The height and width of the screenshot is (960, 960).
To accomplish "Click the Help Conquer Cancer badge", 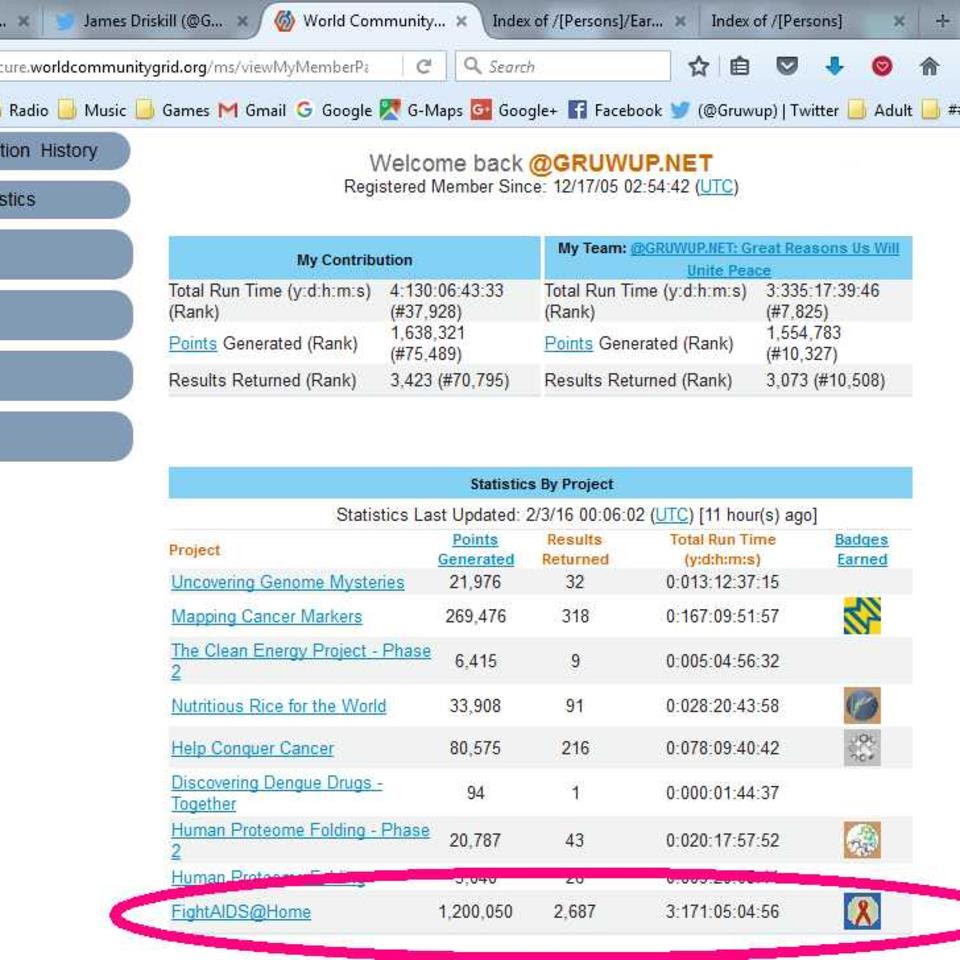I will (862, 748).
